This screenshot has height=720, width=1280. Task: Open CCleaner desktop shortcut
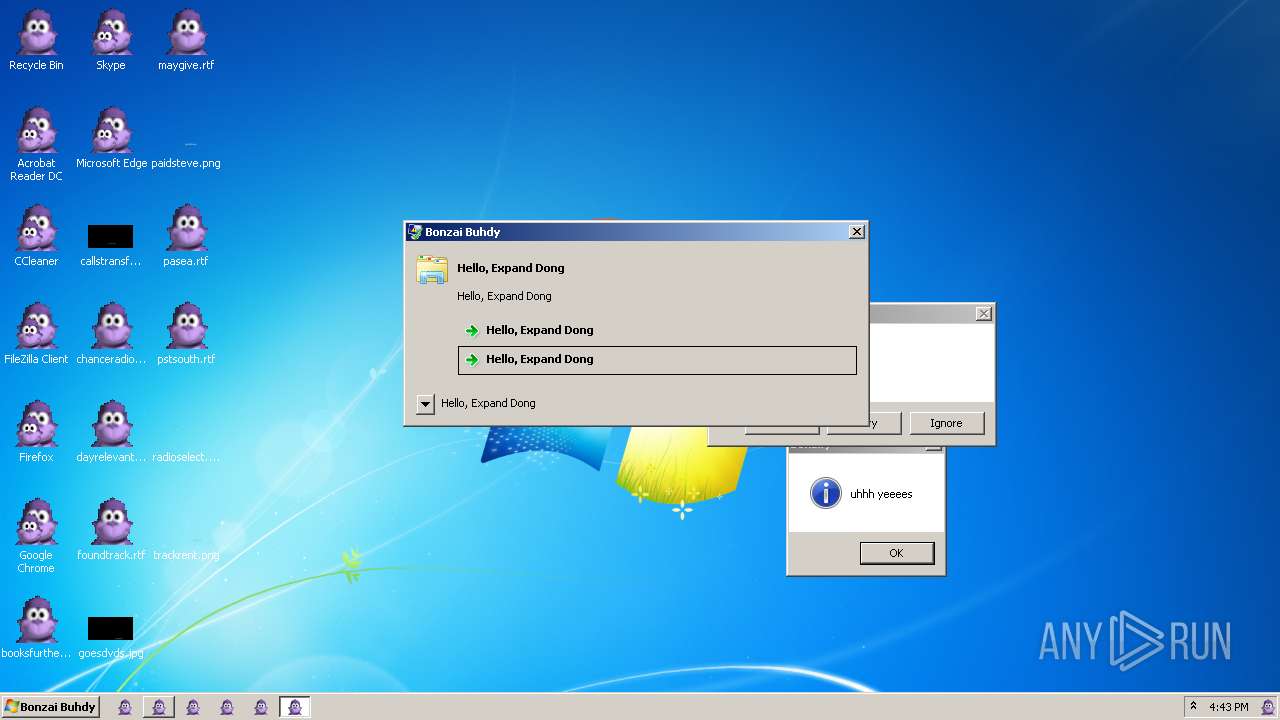pyautogui.click(x=36, y=237)
